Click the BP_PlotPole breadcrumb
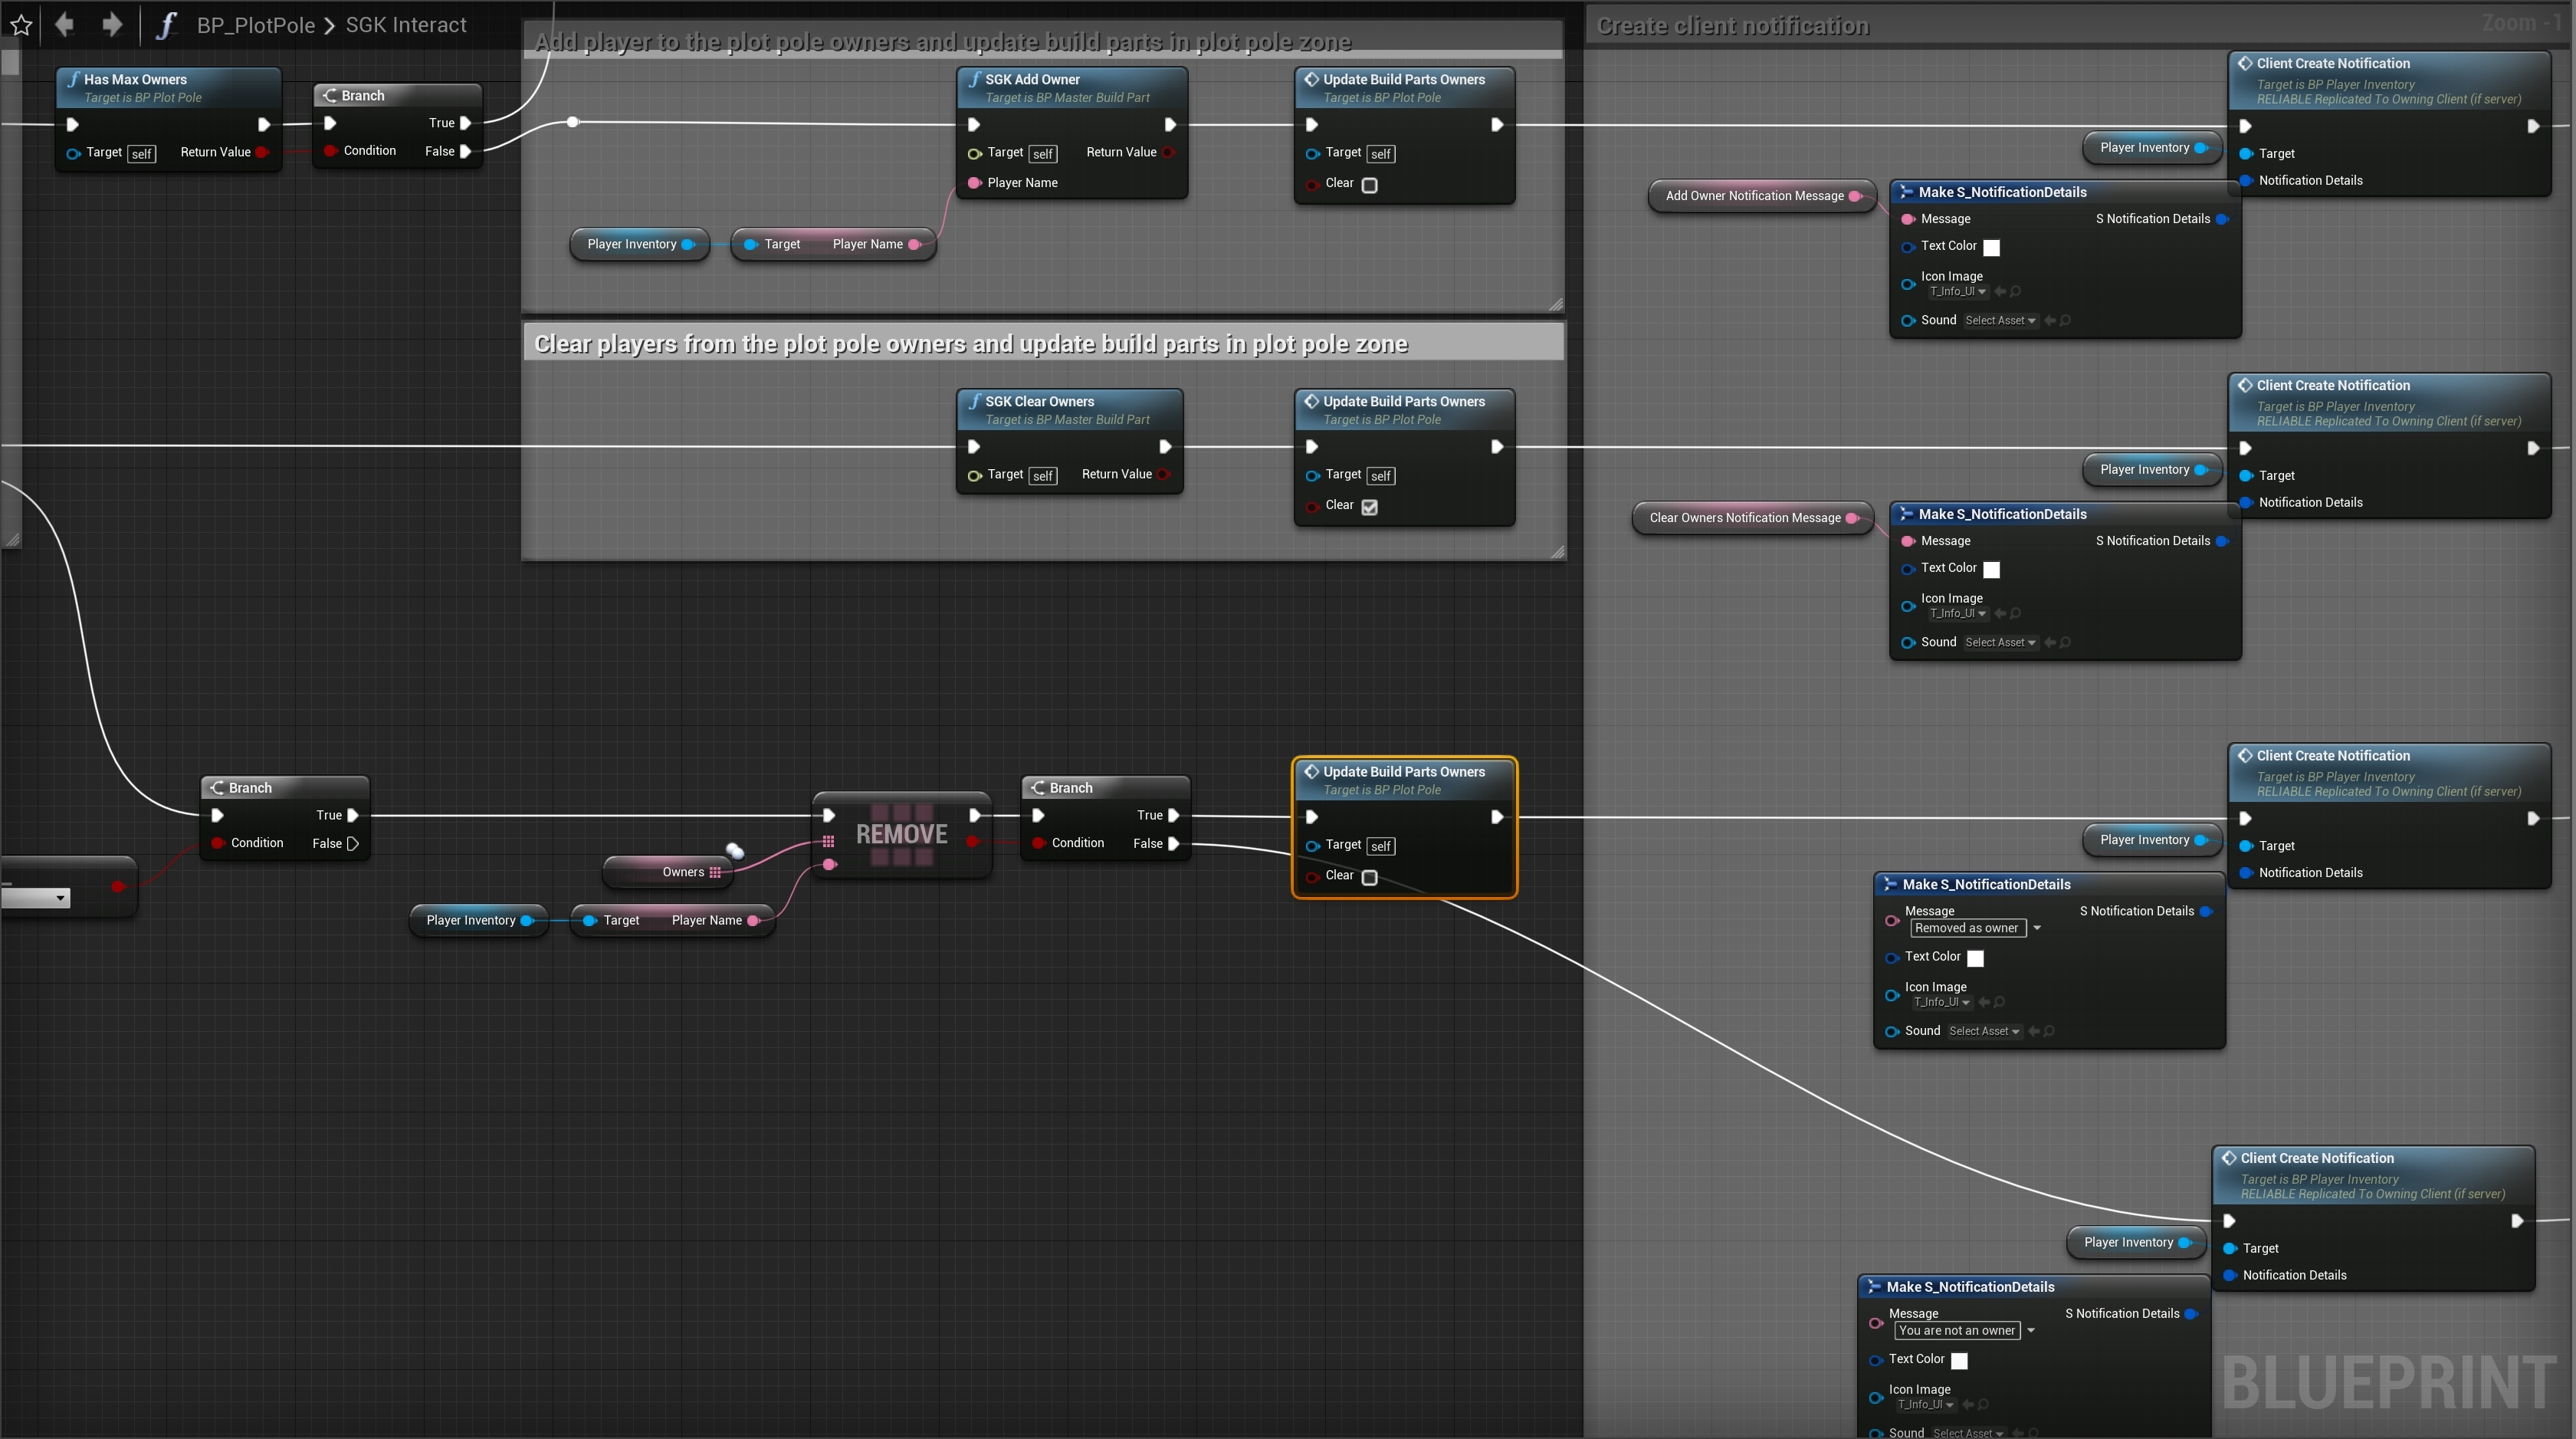2576x1439 pixels. coord(255,25)
